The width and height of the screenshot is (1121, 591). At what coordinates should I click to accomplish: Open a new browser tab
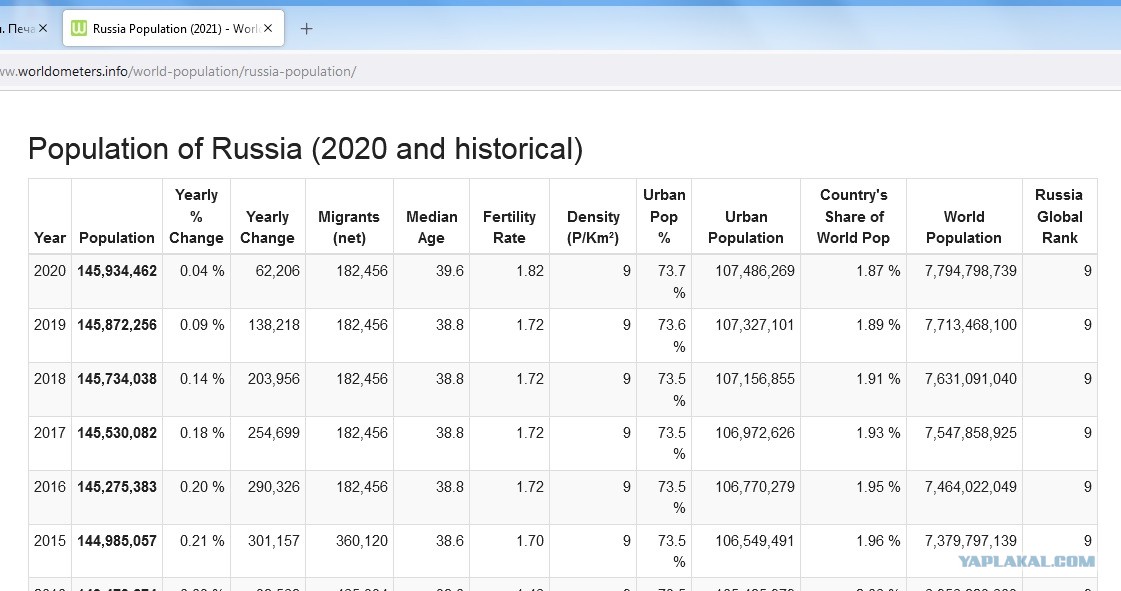306,29
